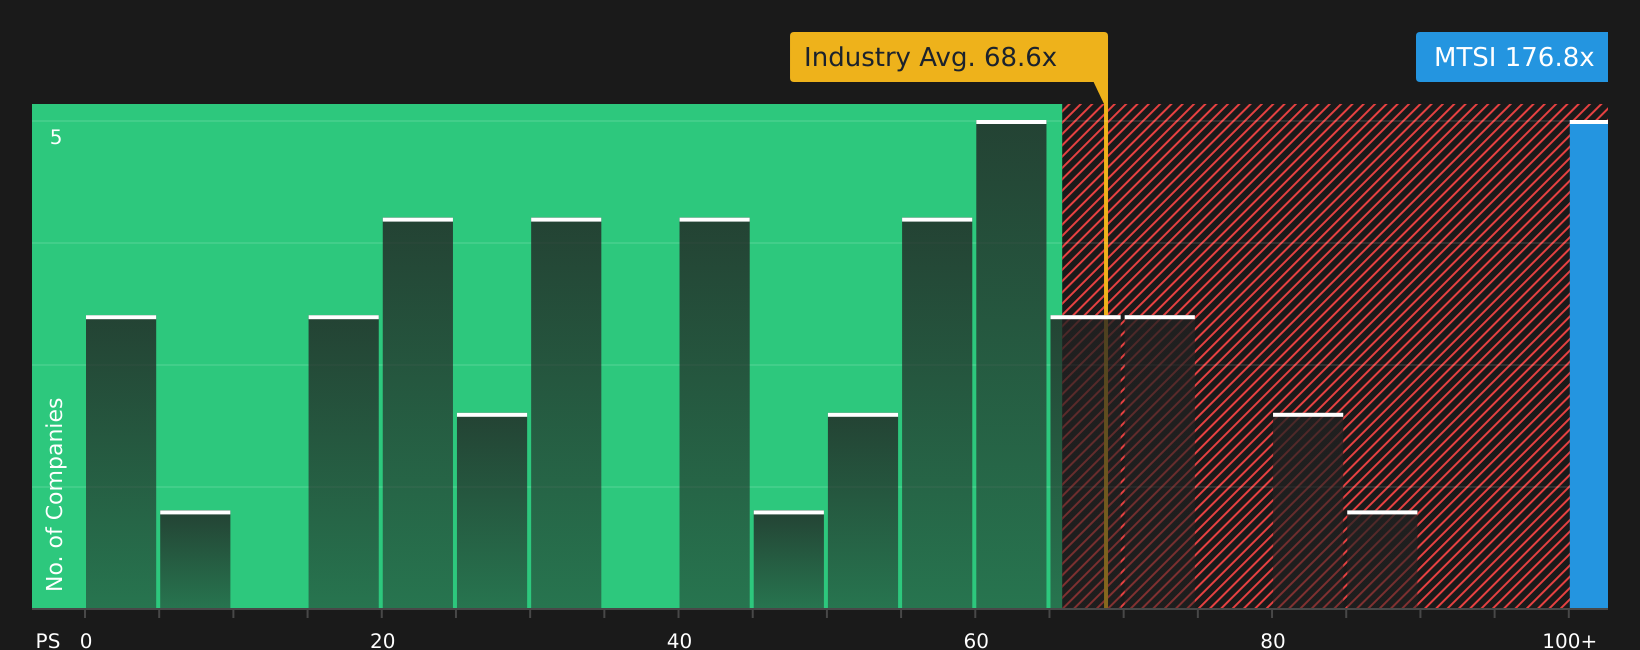Select the blue MTSI bar at 100+

click(1589, 364)
